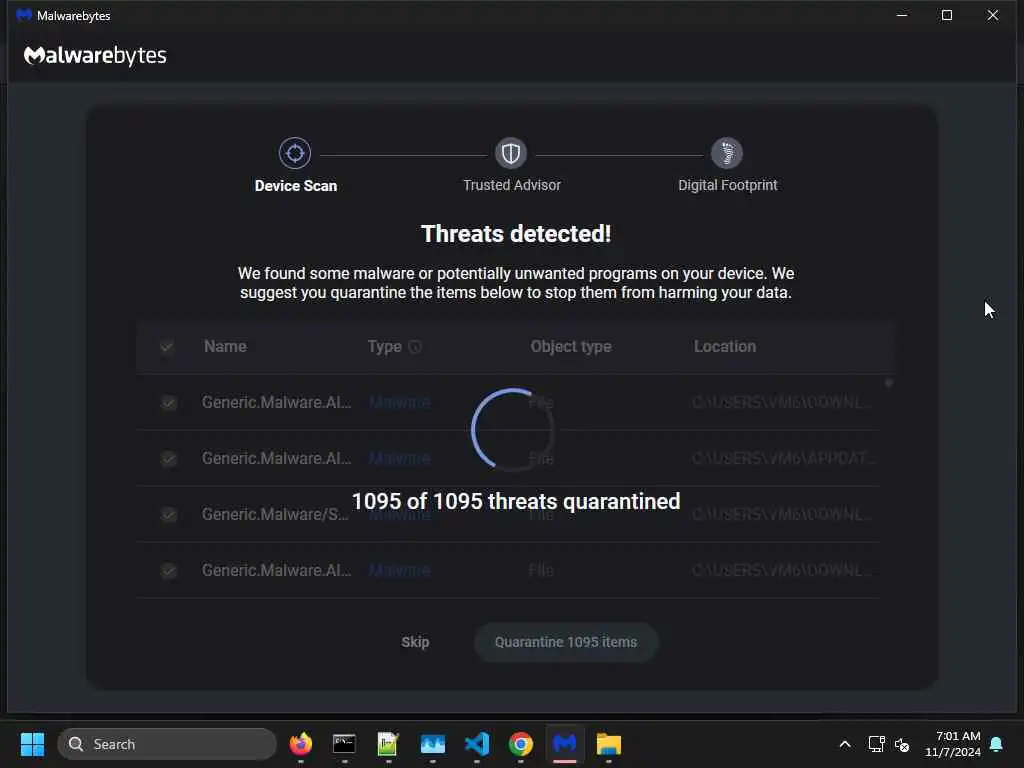Viewport: 1024px width, 768px height.
Task: Click the taskbar Search box
Action: tap(167, 744)
